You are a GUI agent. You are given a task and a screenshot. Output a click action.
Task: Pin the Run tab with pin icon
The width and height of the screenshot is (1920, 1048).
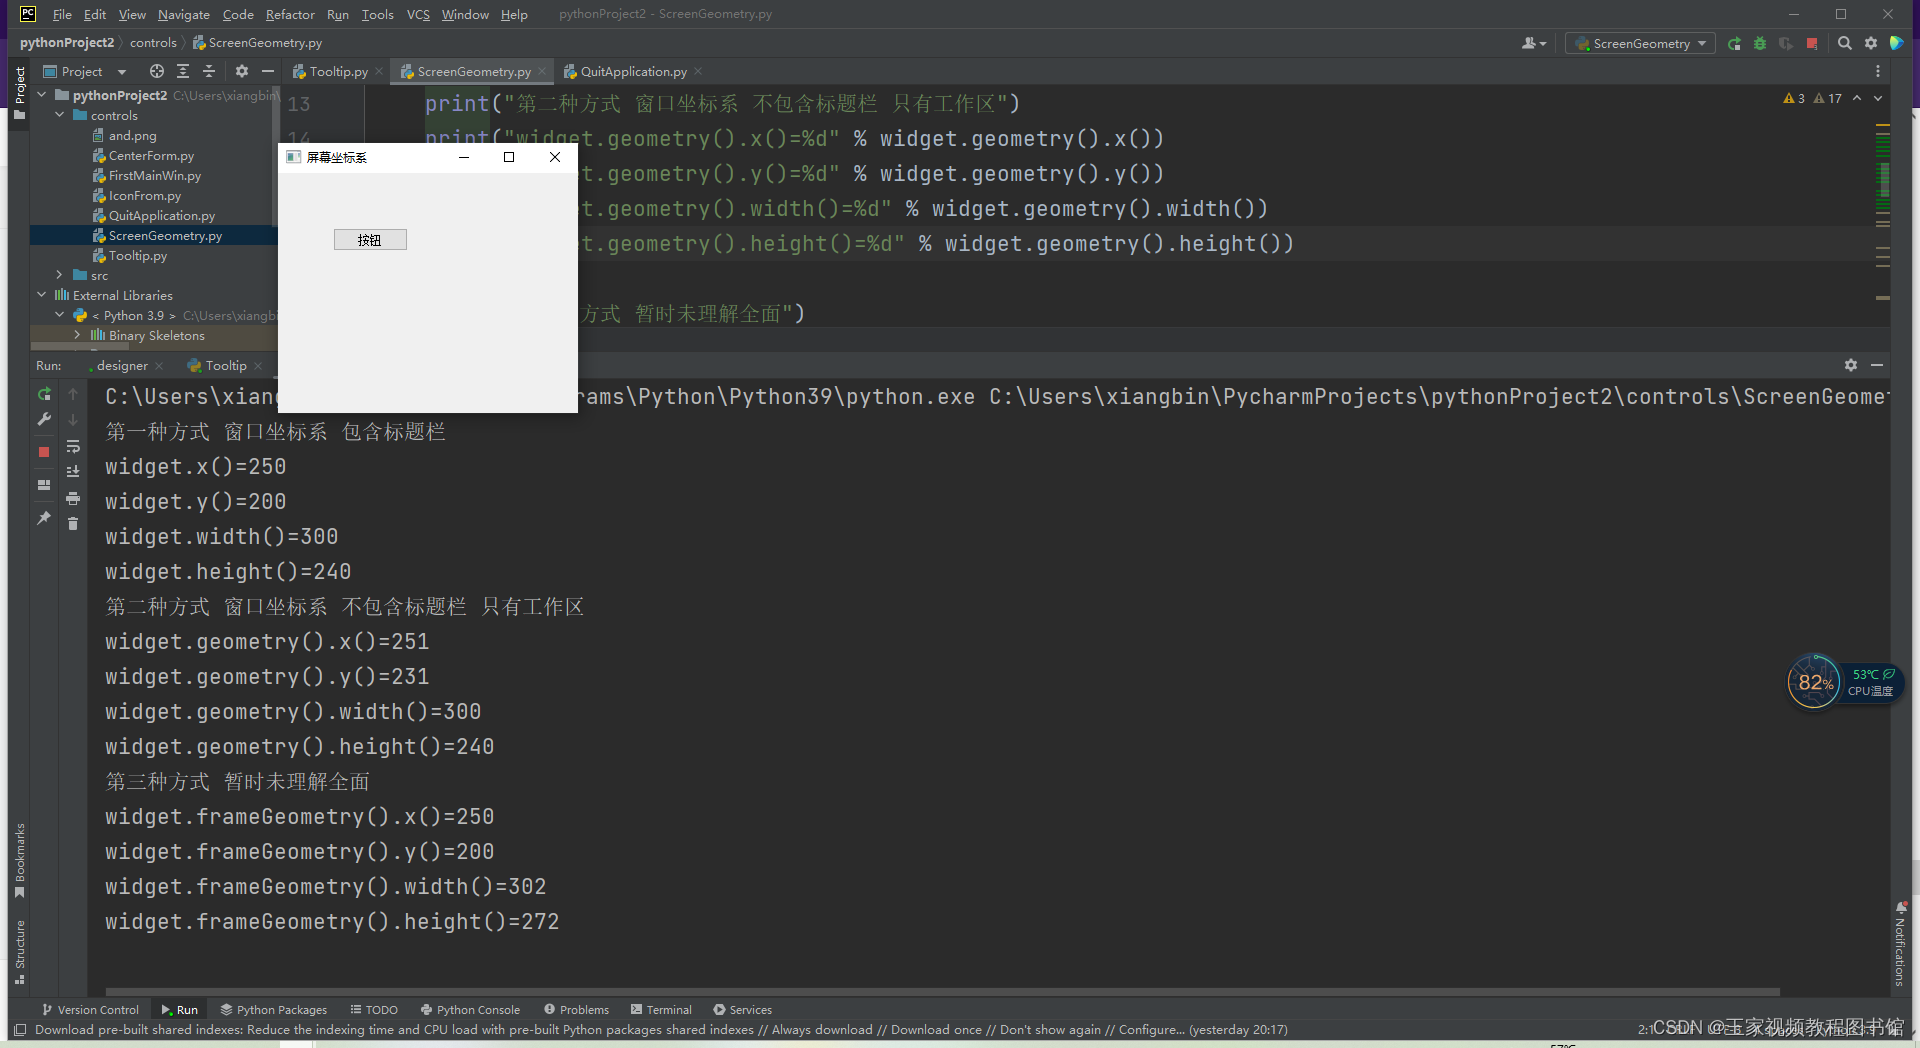44,518
